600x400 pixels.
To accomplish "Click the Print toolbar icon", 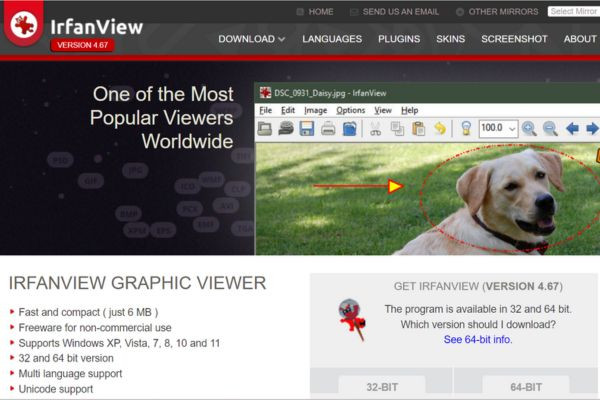I will [328, 129].
